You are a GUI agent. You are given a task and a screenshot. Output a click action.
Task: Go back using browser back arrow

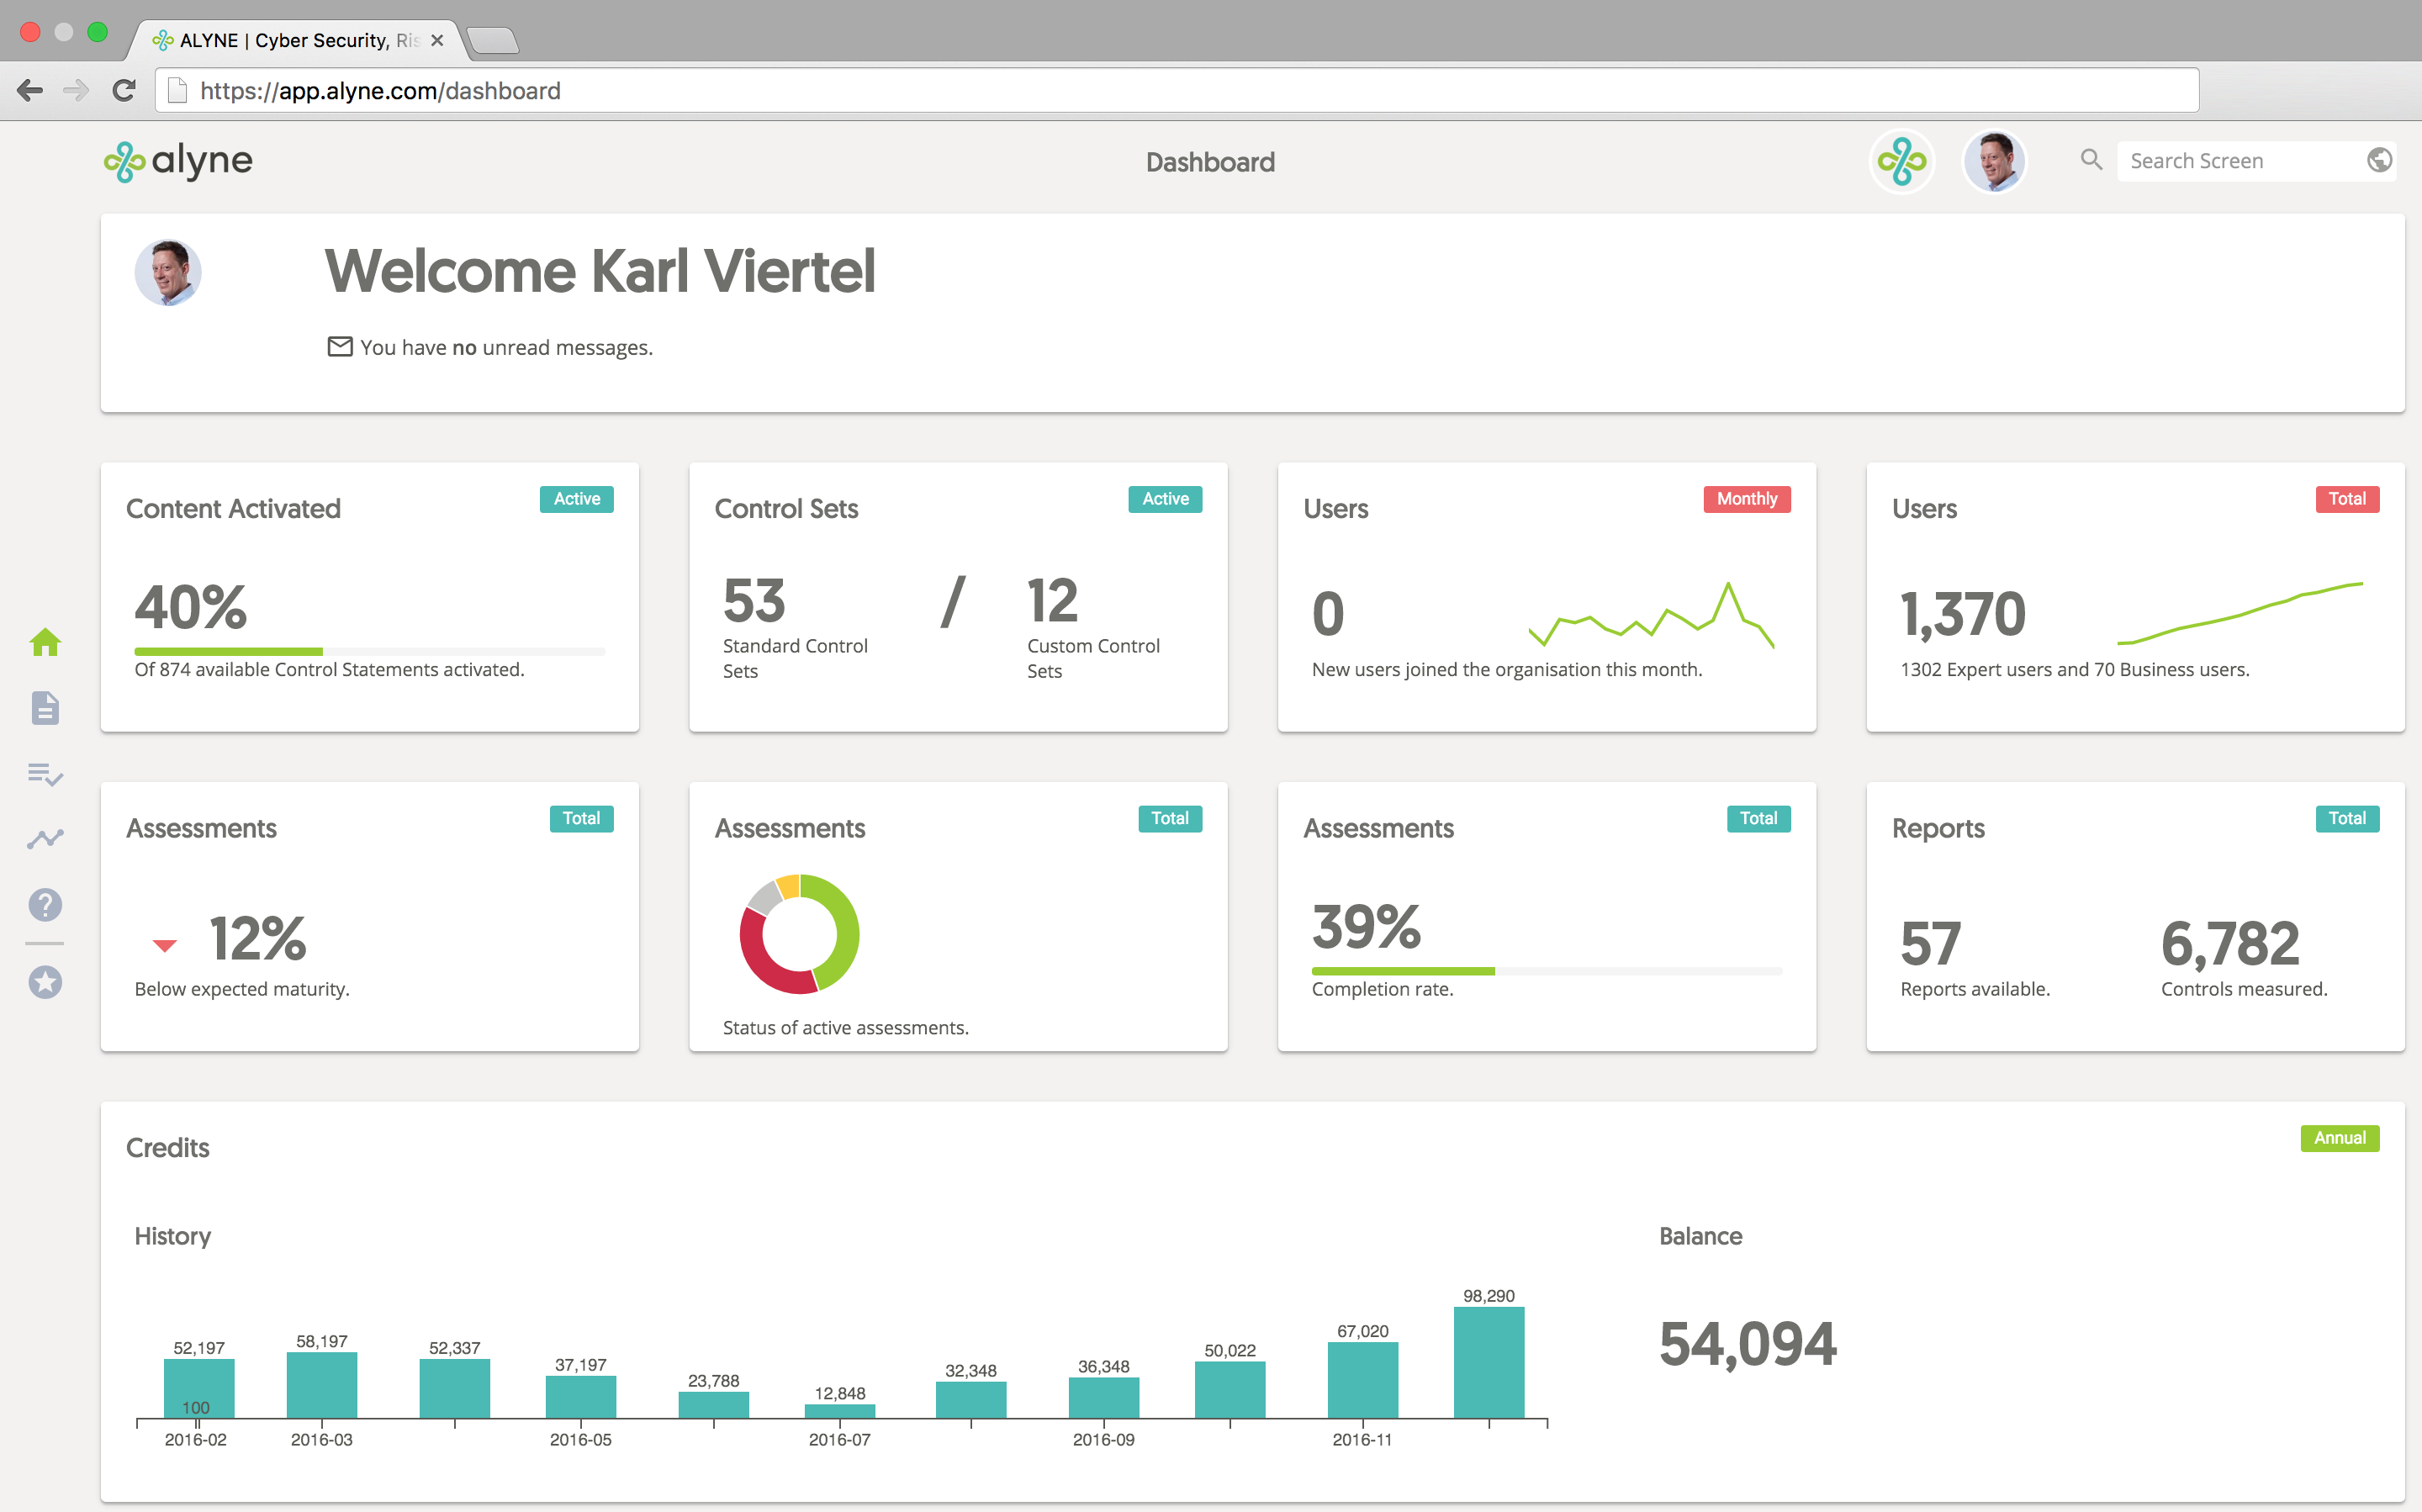(30, 91)
